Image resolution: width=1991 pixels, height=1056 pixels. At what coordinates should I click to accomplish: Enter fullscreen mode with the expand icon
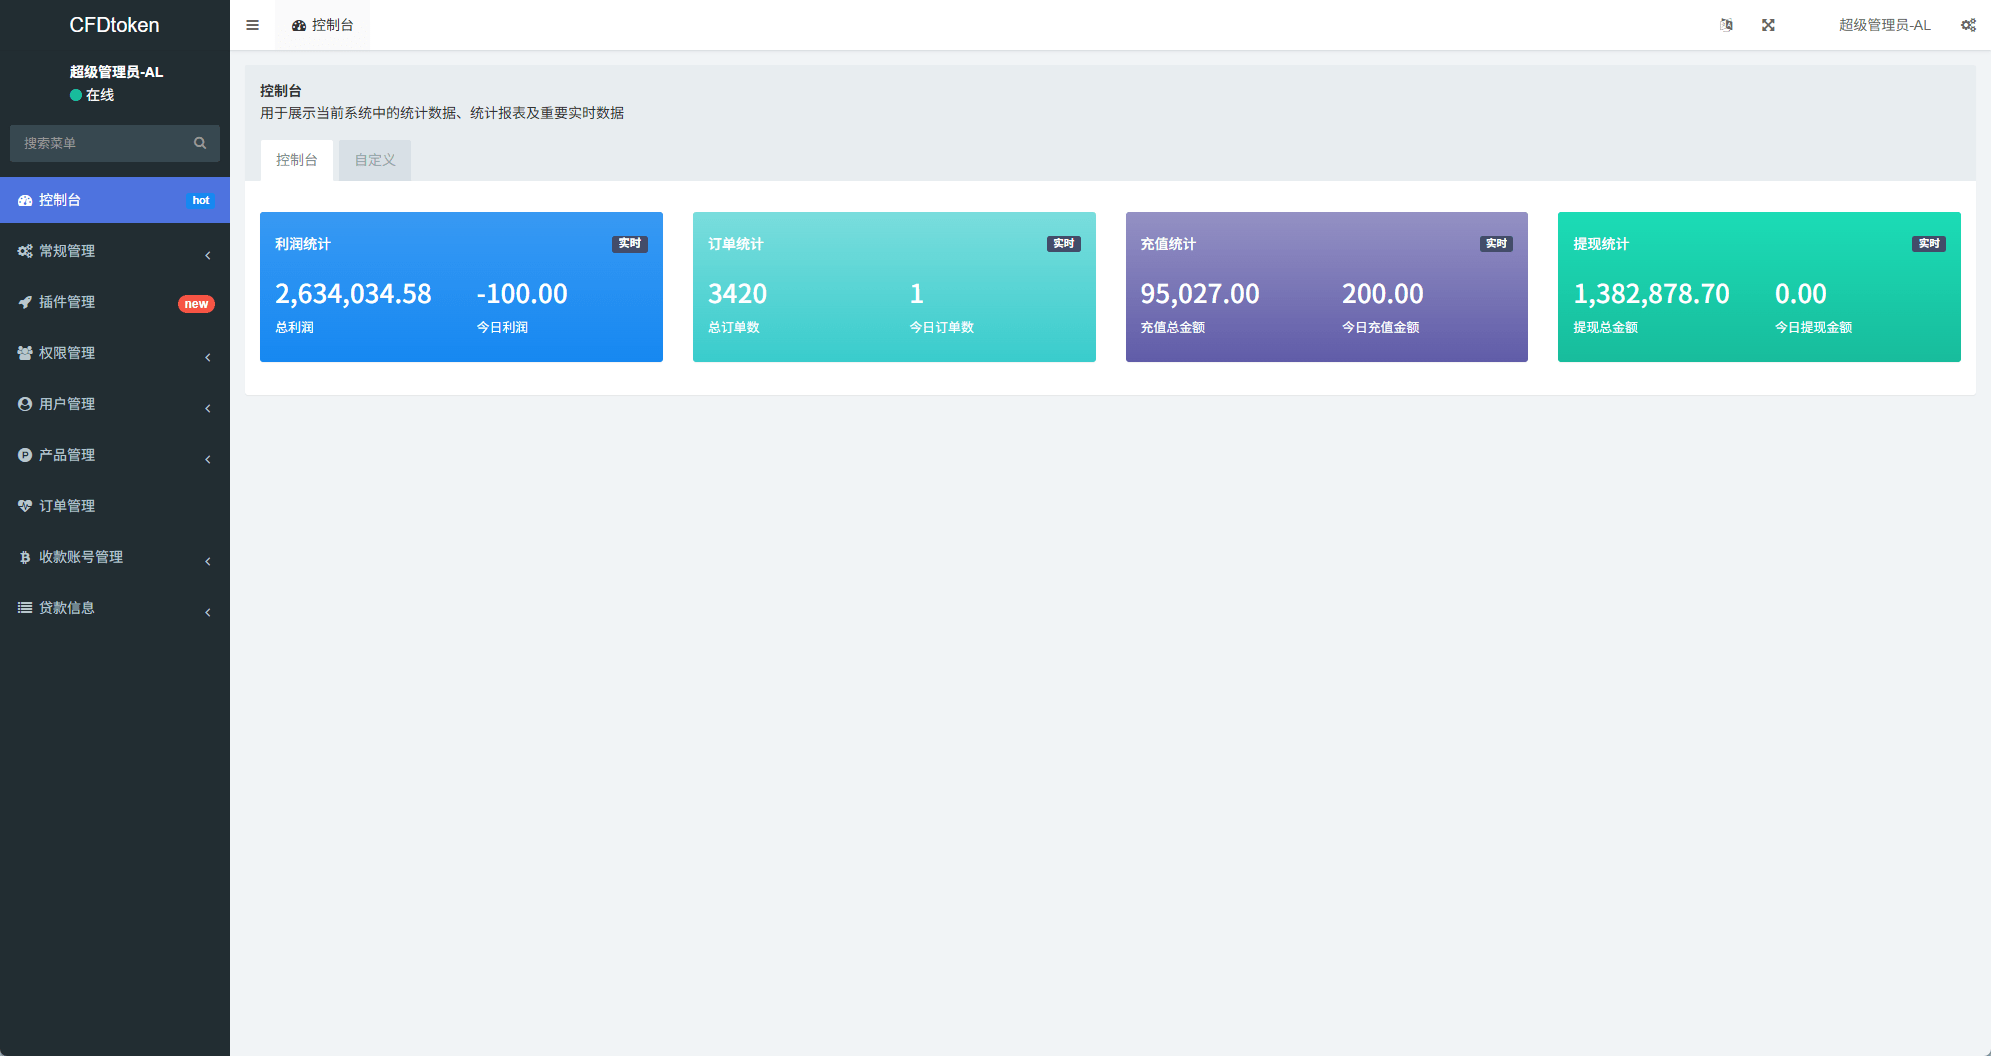(x=1768, y=25)
